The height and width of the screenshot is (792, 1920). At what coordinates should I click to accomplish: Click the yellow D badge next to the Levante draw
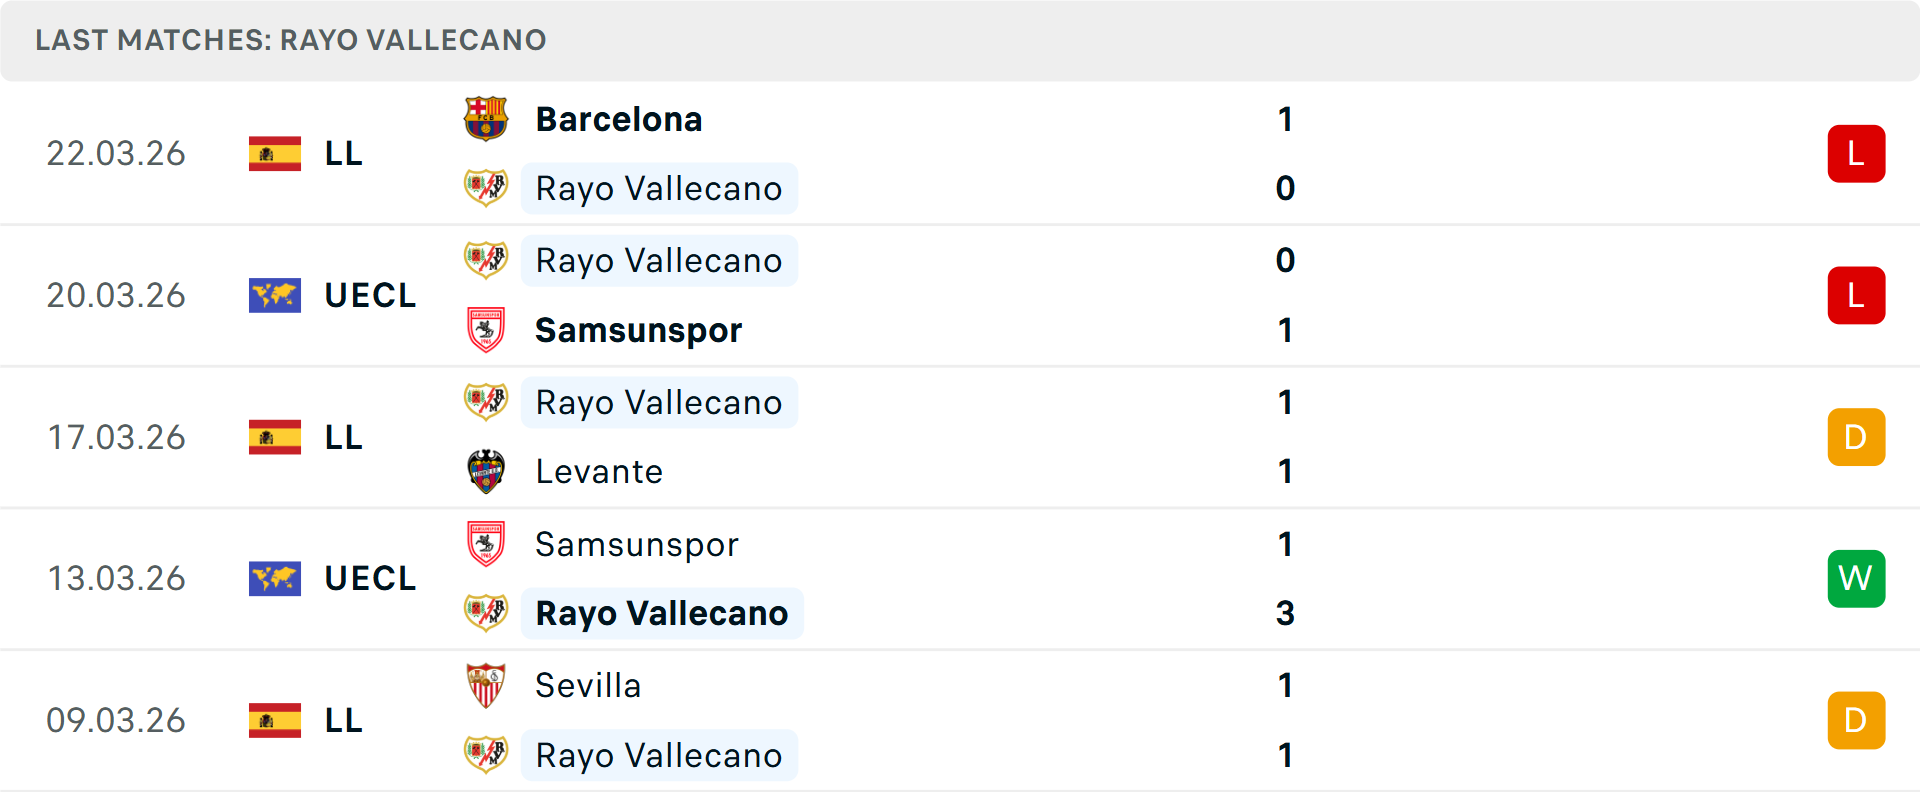pos(1856,437)
